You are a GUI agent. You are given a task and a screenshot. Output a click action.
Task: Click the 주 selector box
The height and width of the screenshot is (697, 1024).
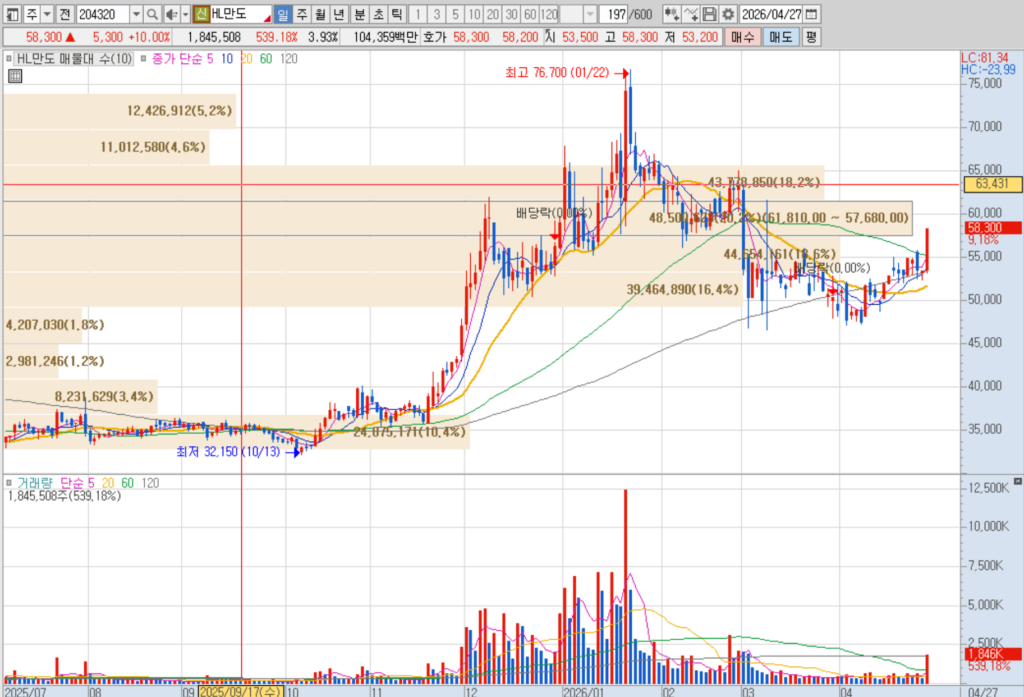point(32,14)
